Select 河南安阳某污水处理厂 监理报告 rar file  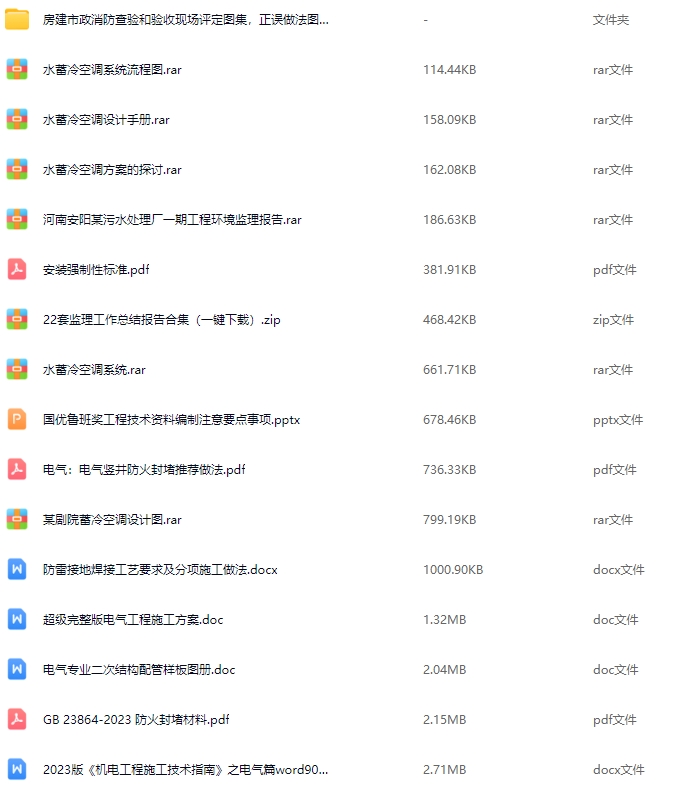point(172,219)
